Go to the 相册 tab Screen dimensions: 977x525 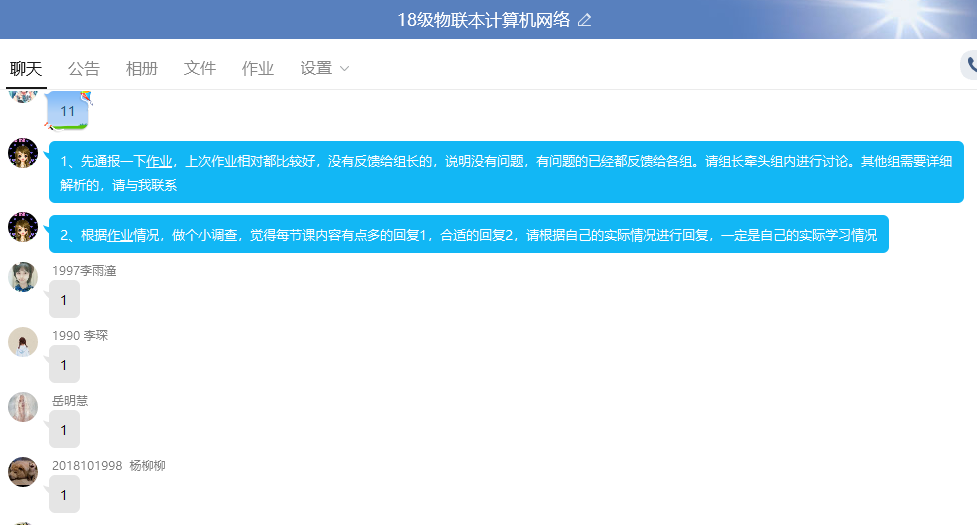point(142,69)
